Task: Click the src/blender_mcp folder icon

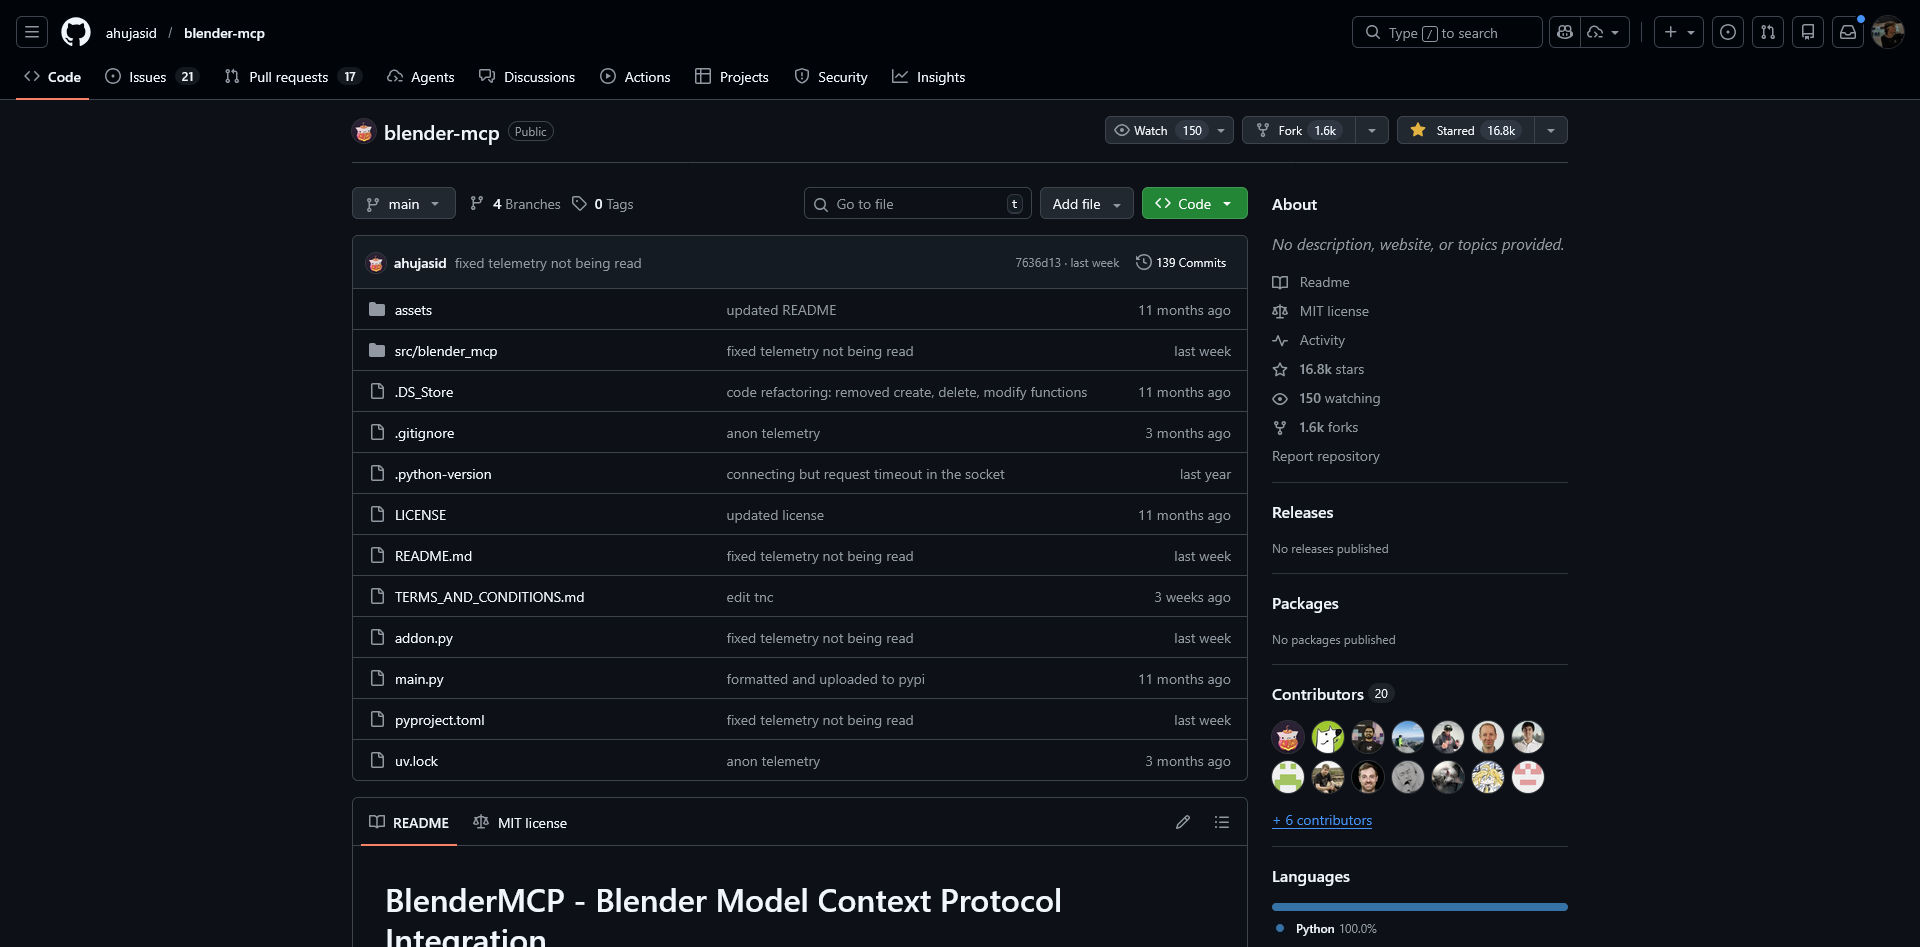Action: click(377, 351)
